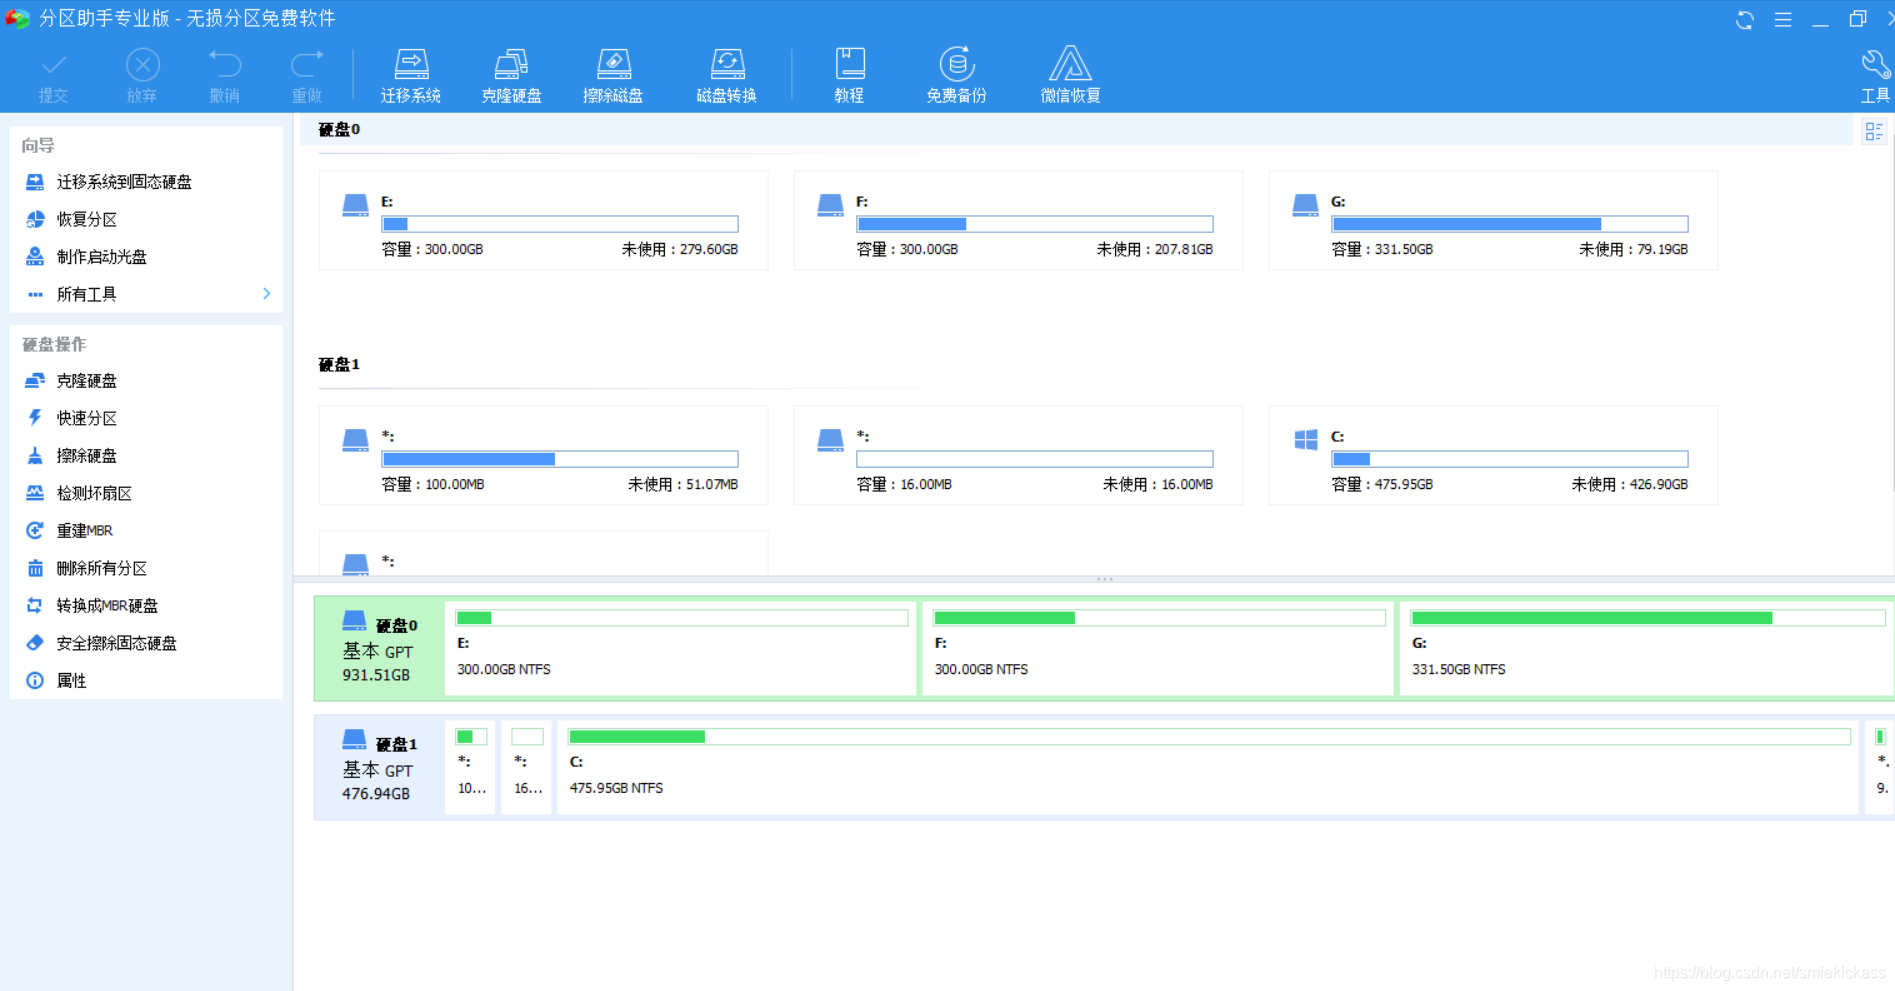Expand the 所有工具 arrow
The width and height of the screenshot is (1895, 991).
click(266, 294)
